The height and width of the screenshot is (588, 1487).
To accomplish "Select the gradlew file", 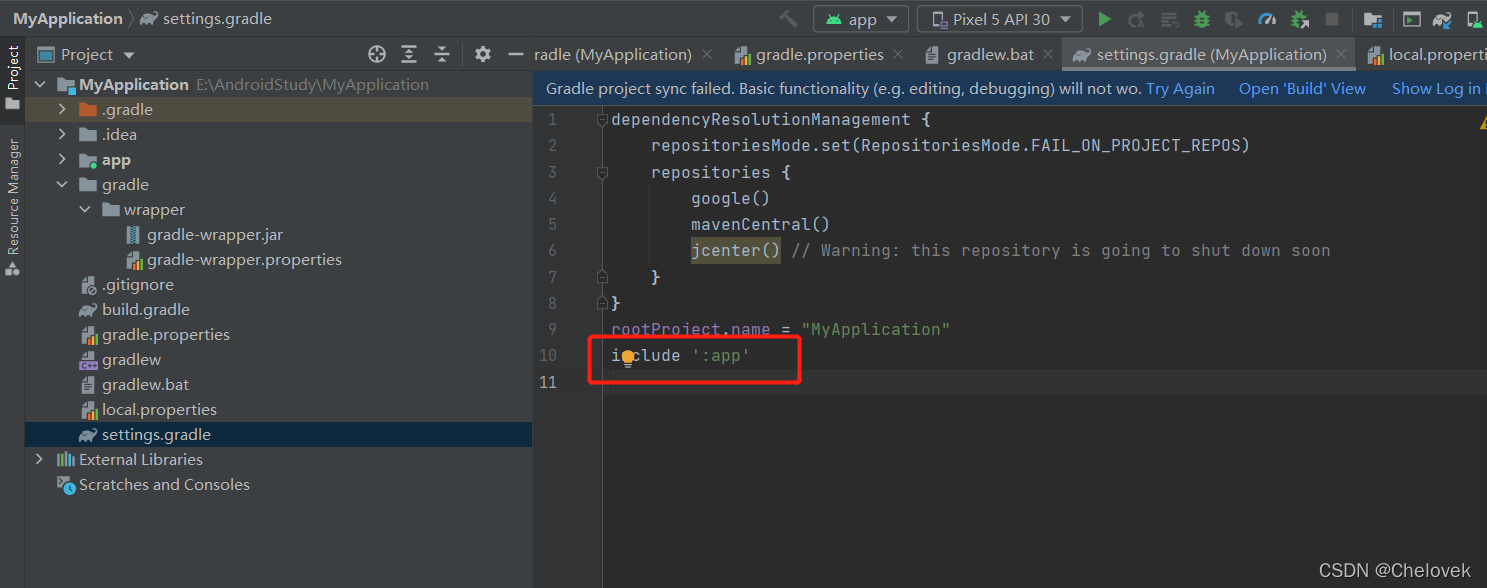I will [120, 360].
